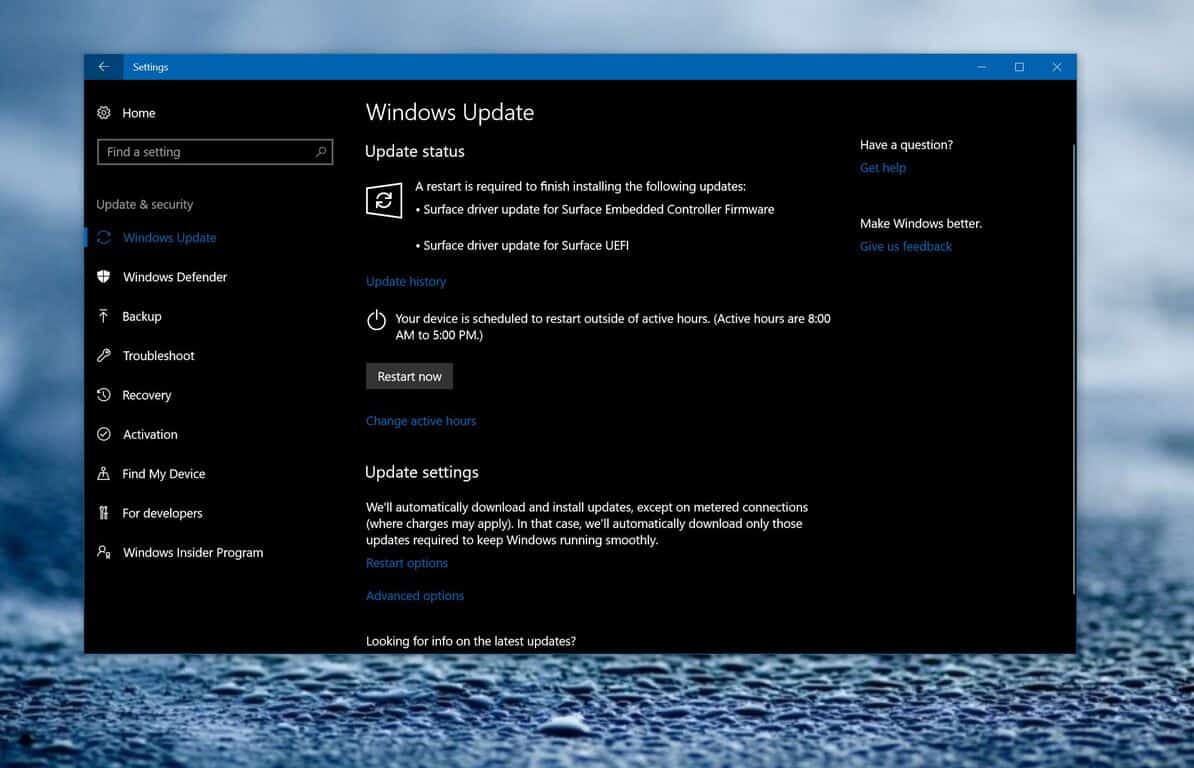The image size is (1194, 768).
Task: Open the Activation page
Action: click(x=150, y=434)
